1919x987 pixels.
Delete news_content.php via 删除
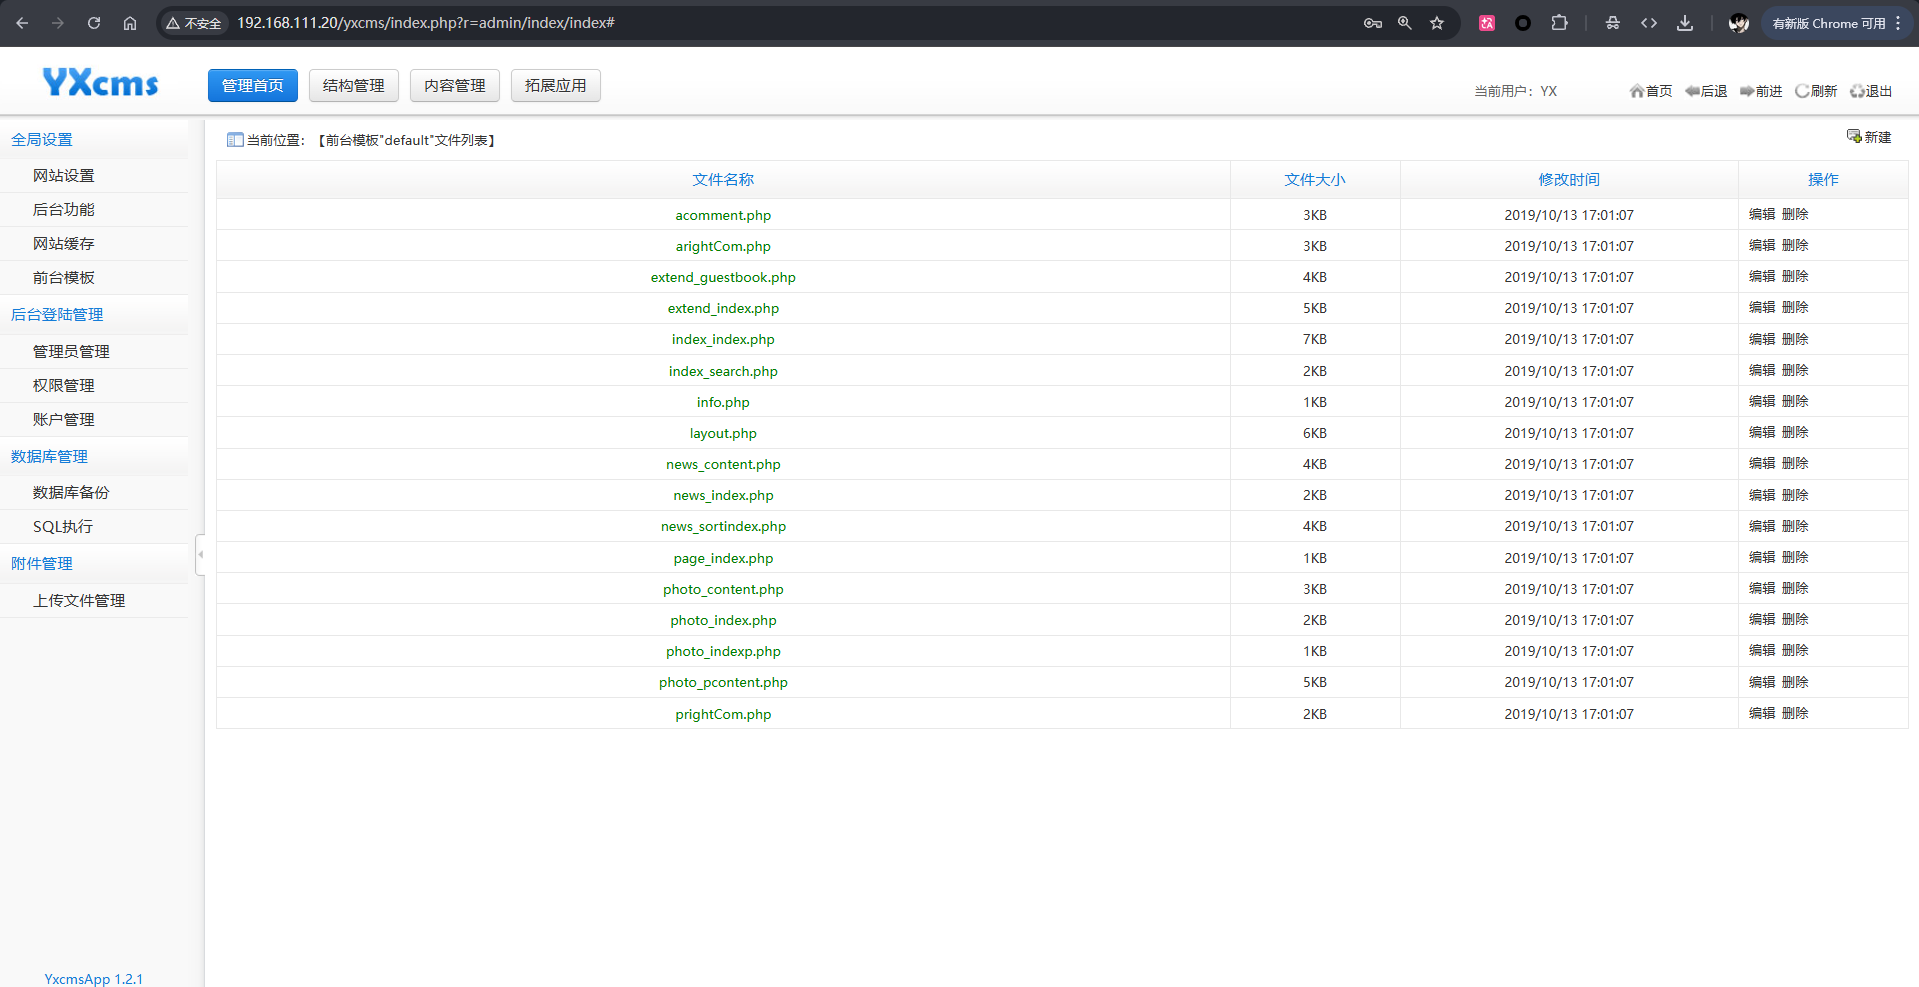pos(1795,463)
